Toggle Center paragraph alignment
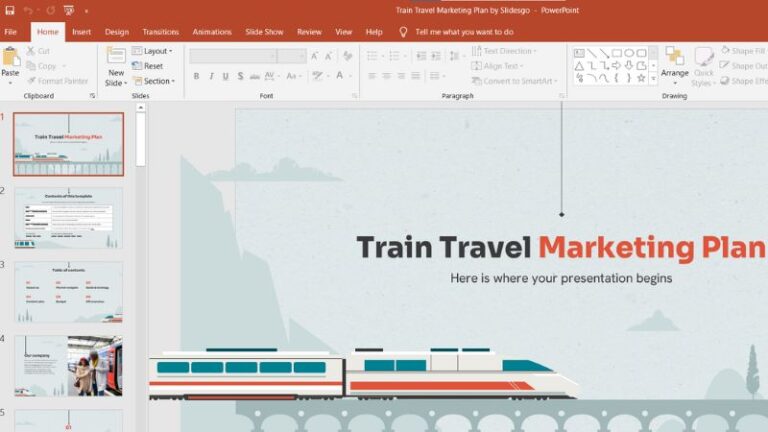 tap(386, 76)
